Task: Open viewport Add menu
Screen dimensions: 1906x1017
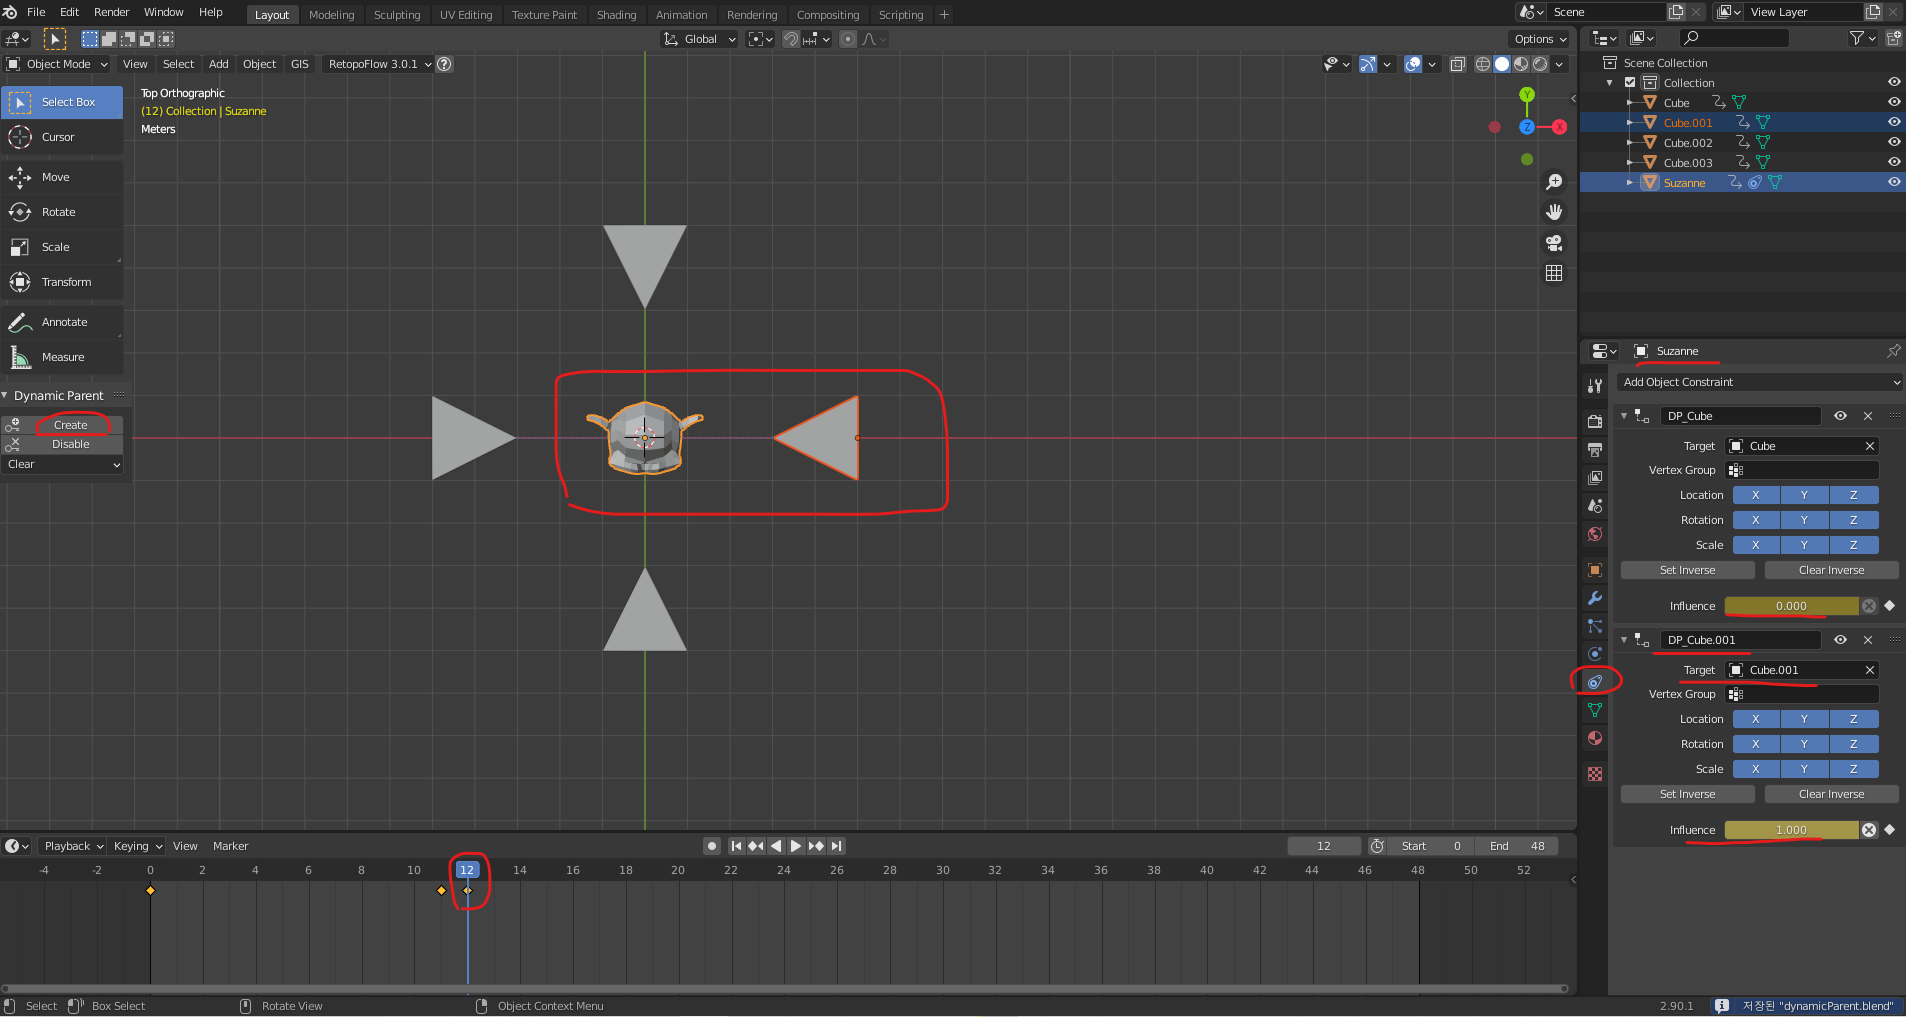Action: 219,64
